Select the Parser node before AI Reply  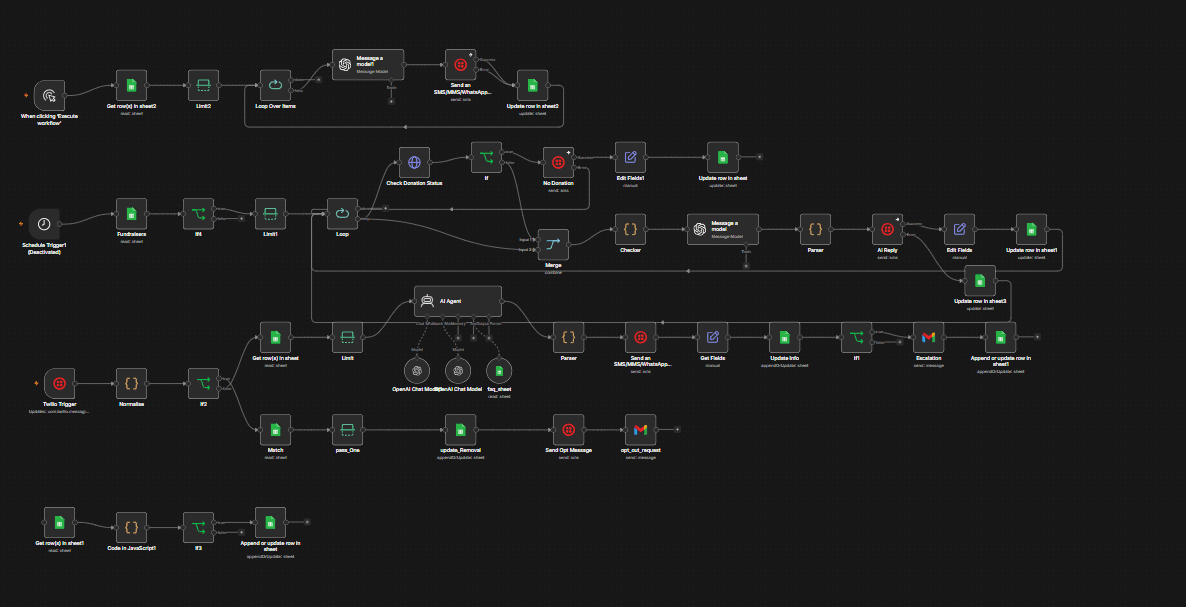815,229
